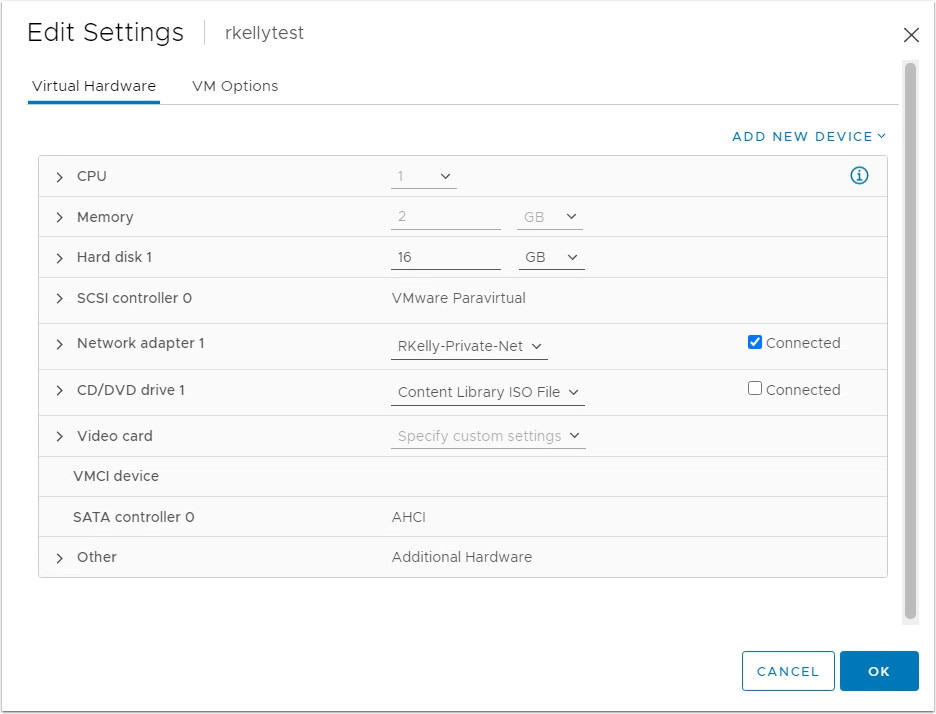The height and width of the screenshot is (714, 936).
Task: Click the Cancel button
Action: coord(788,671)
